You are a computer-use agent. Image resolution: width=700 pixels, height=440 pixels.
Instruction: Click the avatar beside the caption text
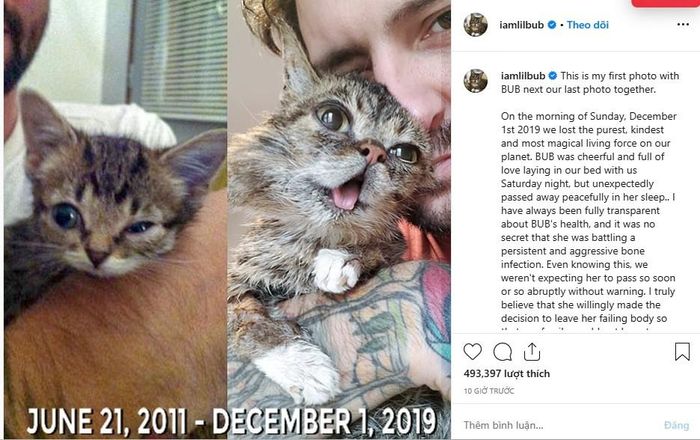pyautogui.click(x=475, y=81)
